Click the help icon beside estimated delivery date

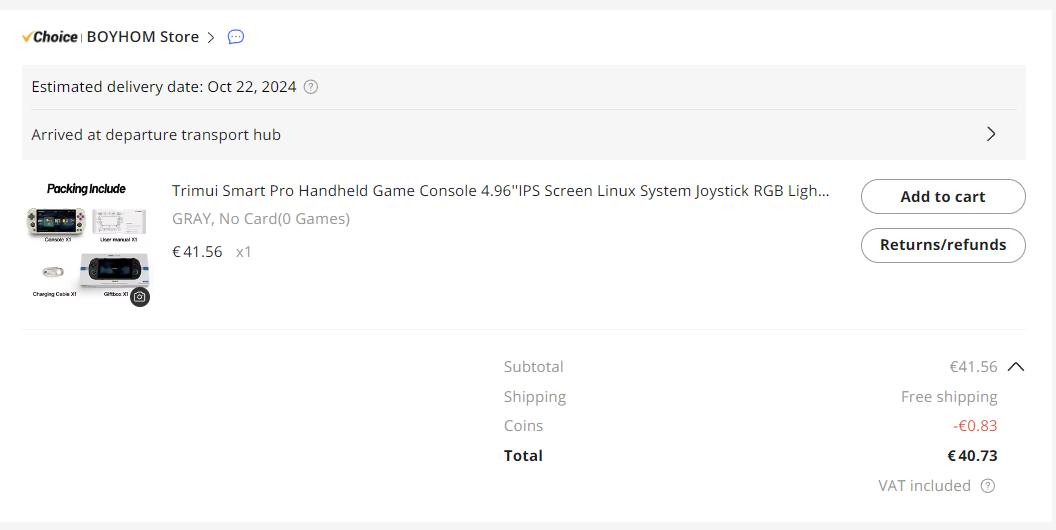click(x=311, y=87)
